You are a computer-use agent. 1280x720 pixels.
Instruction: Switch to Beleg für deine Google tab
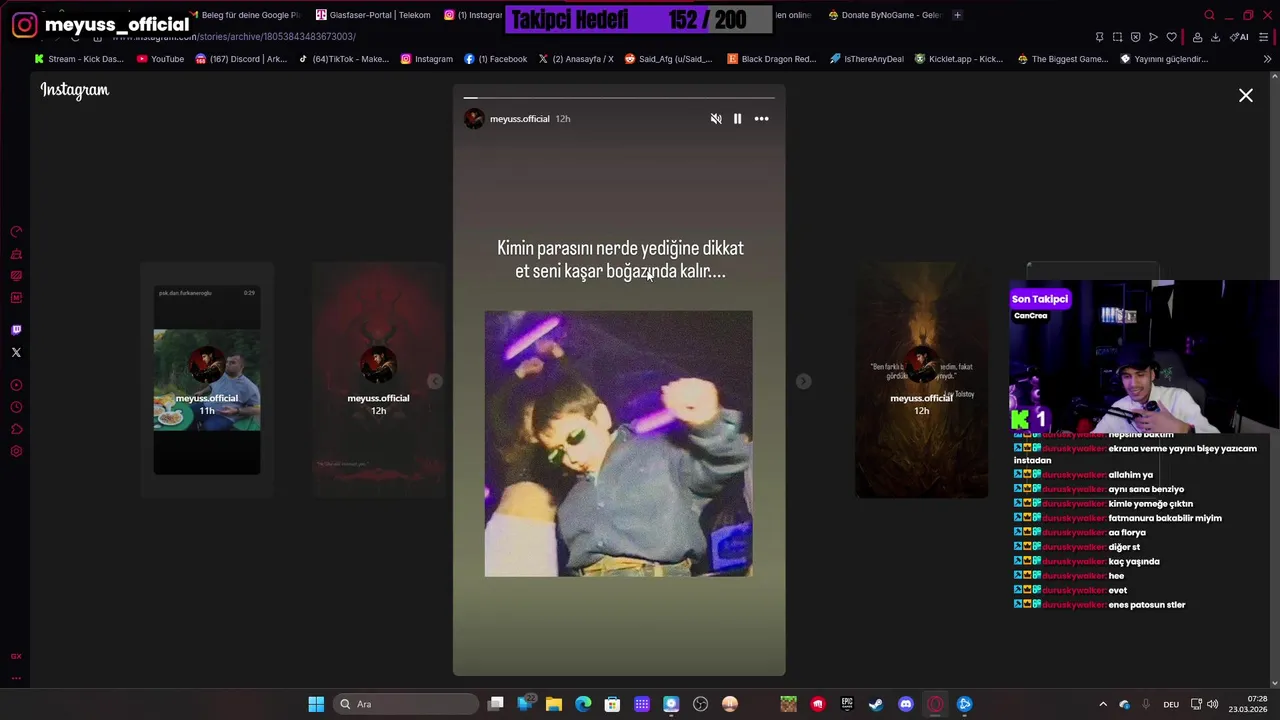tap(247, 15)
